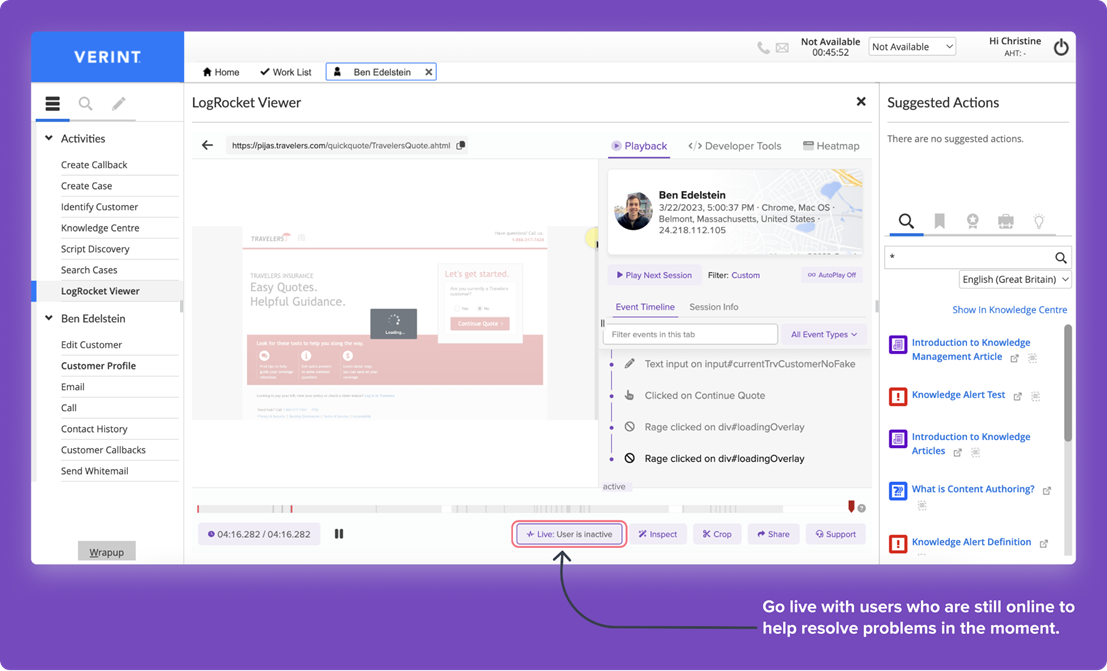Select the pencil edit icon in sidebar
The width and height of the screenshot is (1107, 671).
119,104
